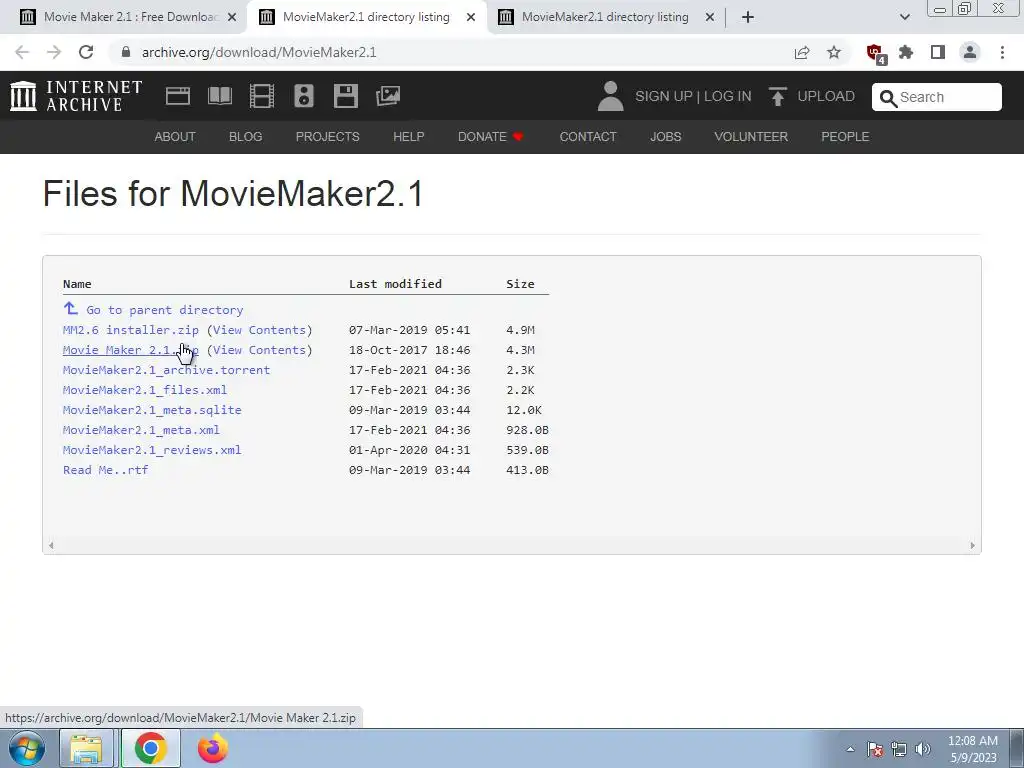Image resolution: width=1024 pixels, height=768 pixels.
Task: Toggle the browser side panel icon
Action: click(938, 52)
